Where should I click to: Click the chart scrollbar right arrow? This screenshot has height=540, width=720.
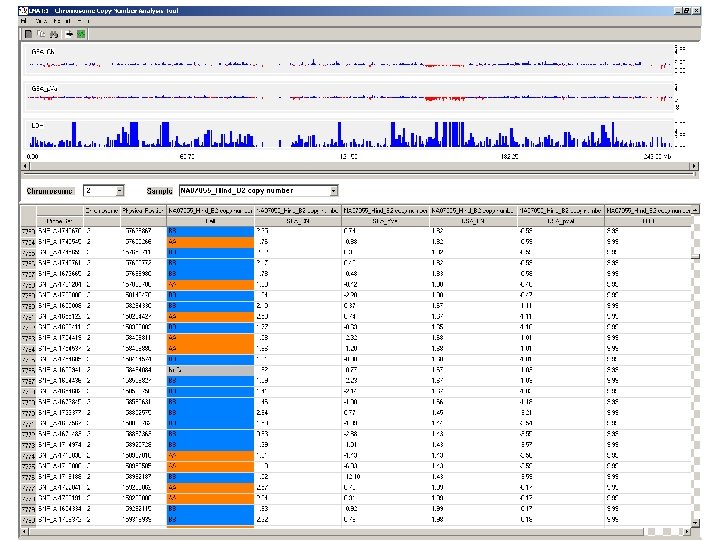pos(694,166)
